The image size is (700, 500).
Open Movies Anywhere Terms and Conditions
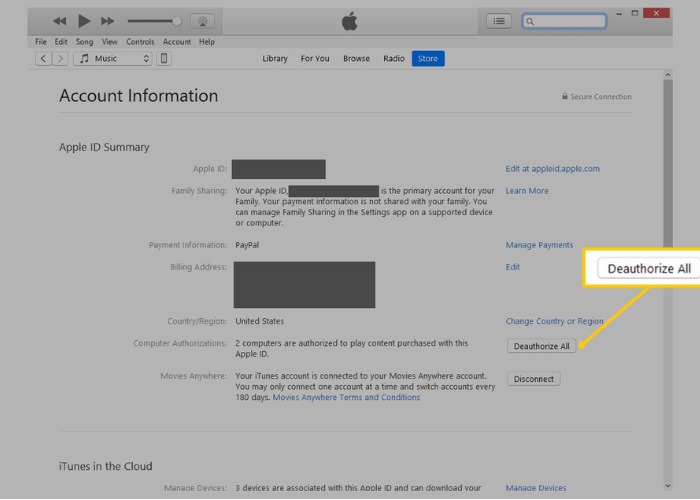pyautogui.click(x=346, y=397)
